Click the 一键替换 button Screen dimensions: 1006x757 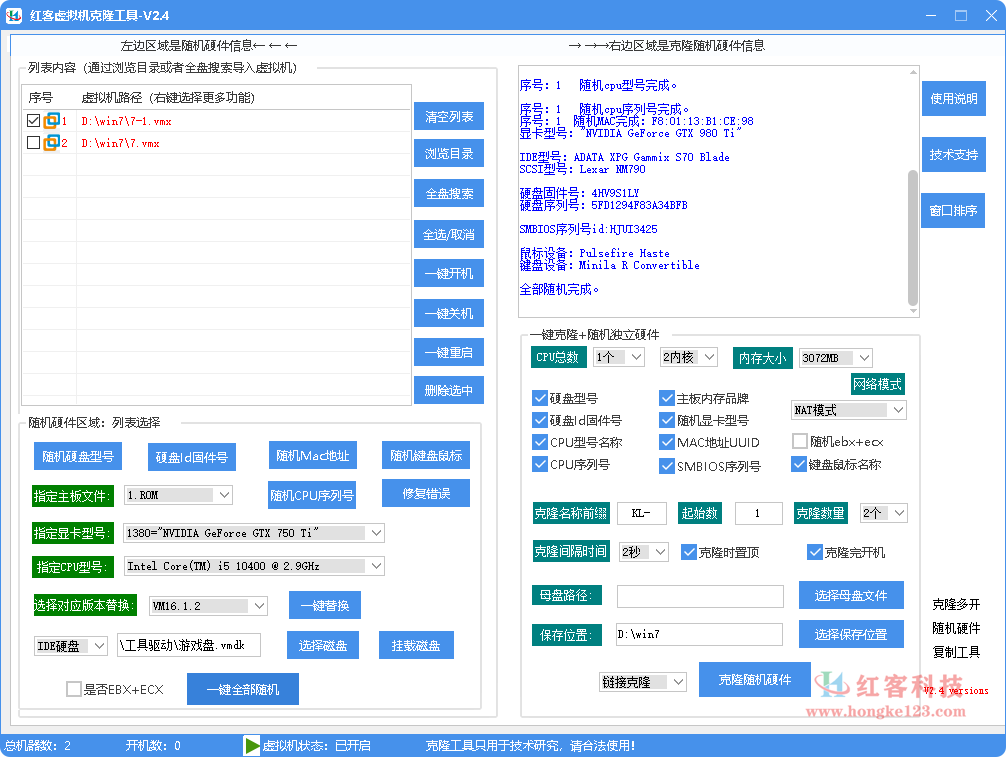click(x=325, y=605)
